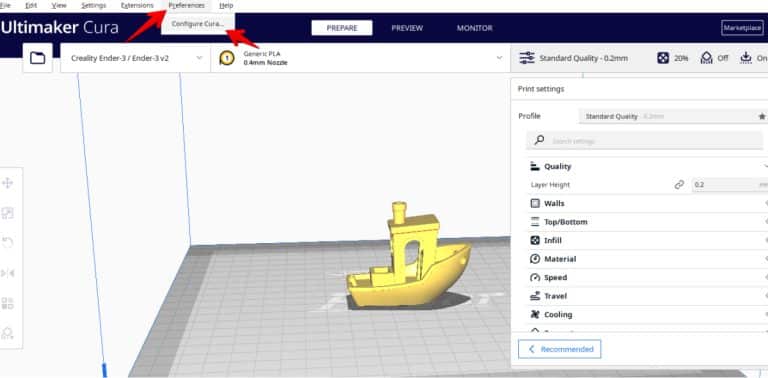
Task: Select the Support Blocker tool icon
Action: [7, 333]
